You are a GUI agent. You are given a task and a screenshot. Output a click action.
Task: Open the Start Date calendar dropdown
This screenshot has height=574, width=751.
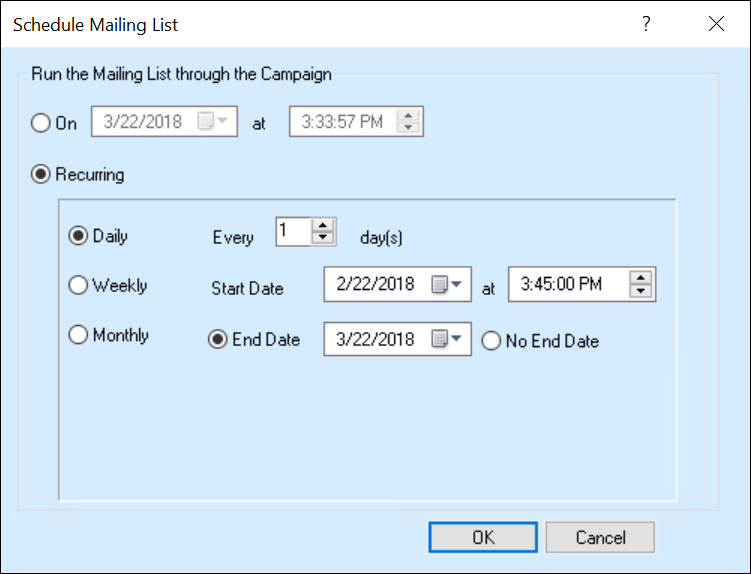click(x=446, y=284)
